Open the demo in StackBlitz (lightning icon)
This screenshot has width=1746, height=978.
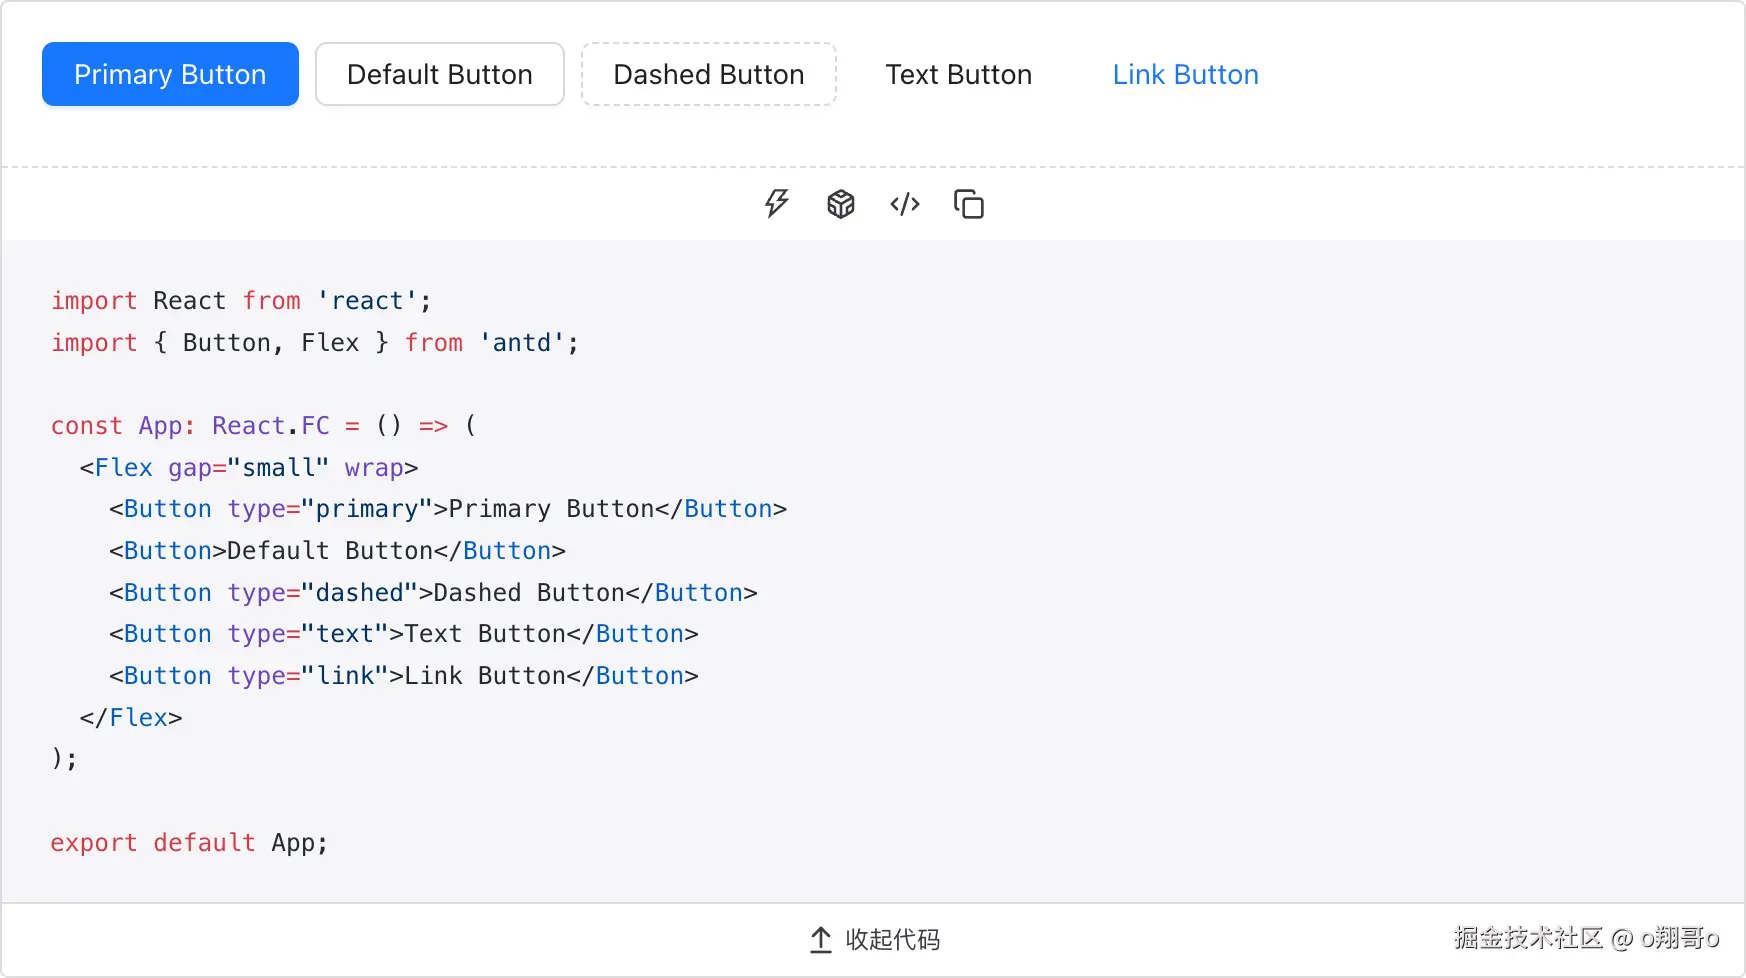tap(777, 204)
